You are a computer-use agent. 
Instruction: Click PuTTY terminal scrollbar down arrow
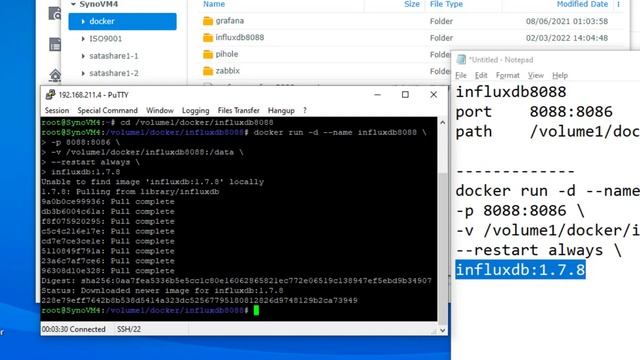[x=442, y=330]
